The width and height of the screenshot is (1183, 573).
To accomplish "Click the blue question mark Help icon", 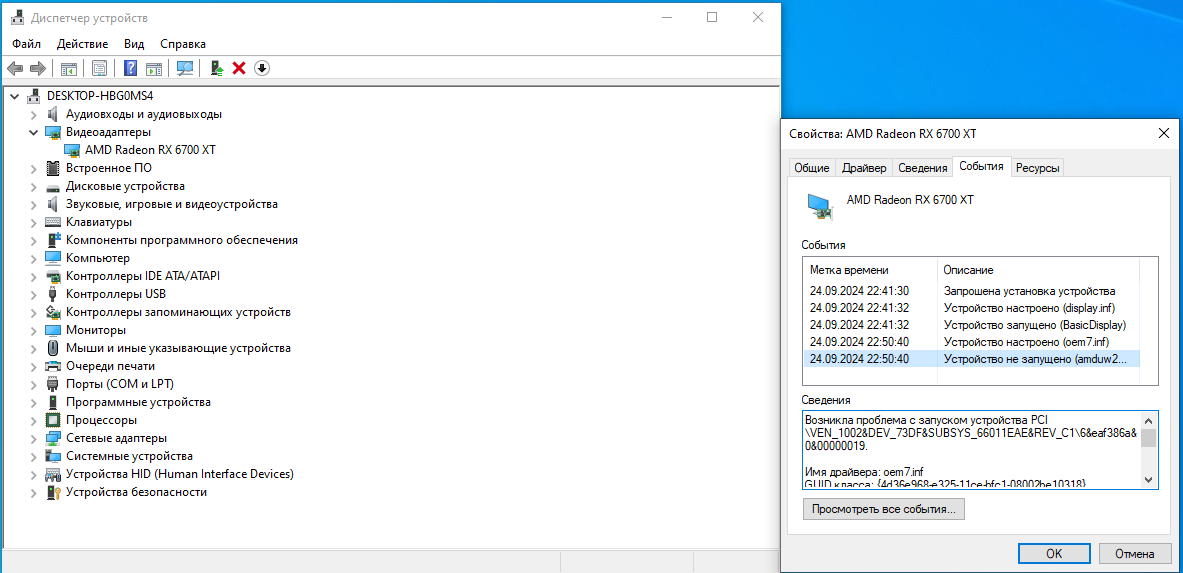I will pos(131,69).
